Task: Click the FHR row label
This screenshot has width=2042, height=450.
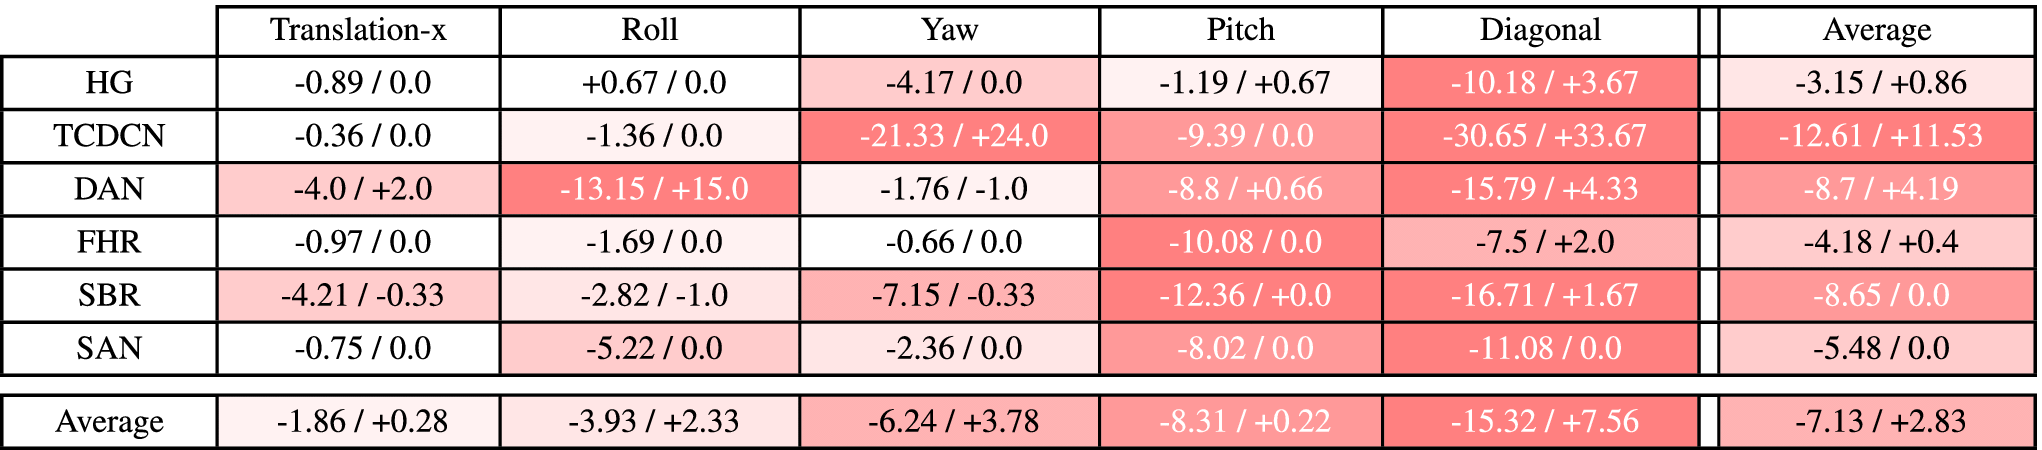Action: pos(109,242)
